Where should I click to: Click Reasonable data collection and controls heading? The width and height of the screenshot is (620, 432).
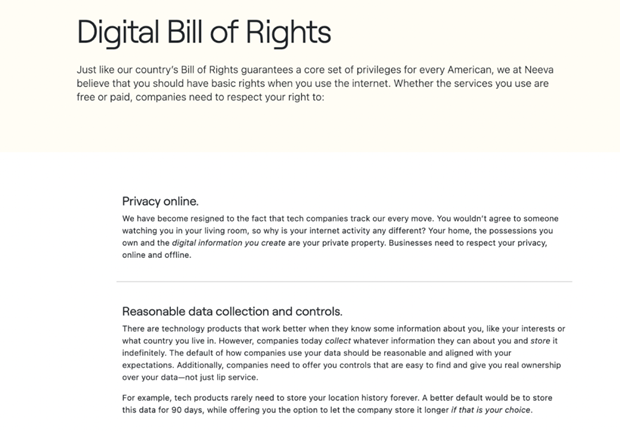tap(232, 311)
